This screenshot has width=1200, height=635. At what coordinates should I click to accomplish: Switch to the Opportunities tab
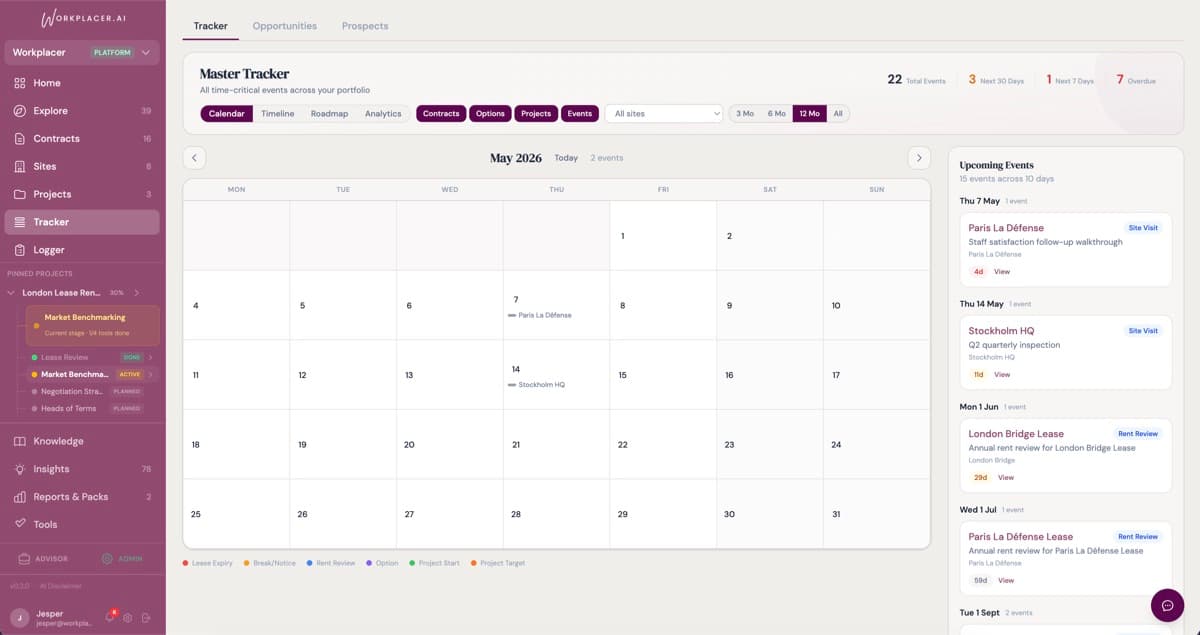pos(285,26)
